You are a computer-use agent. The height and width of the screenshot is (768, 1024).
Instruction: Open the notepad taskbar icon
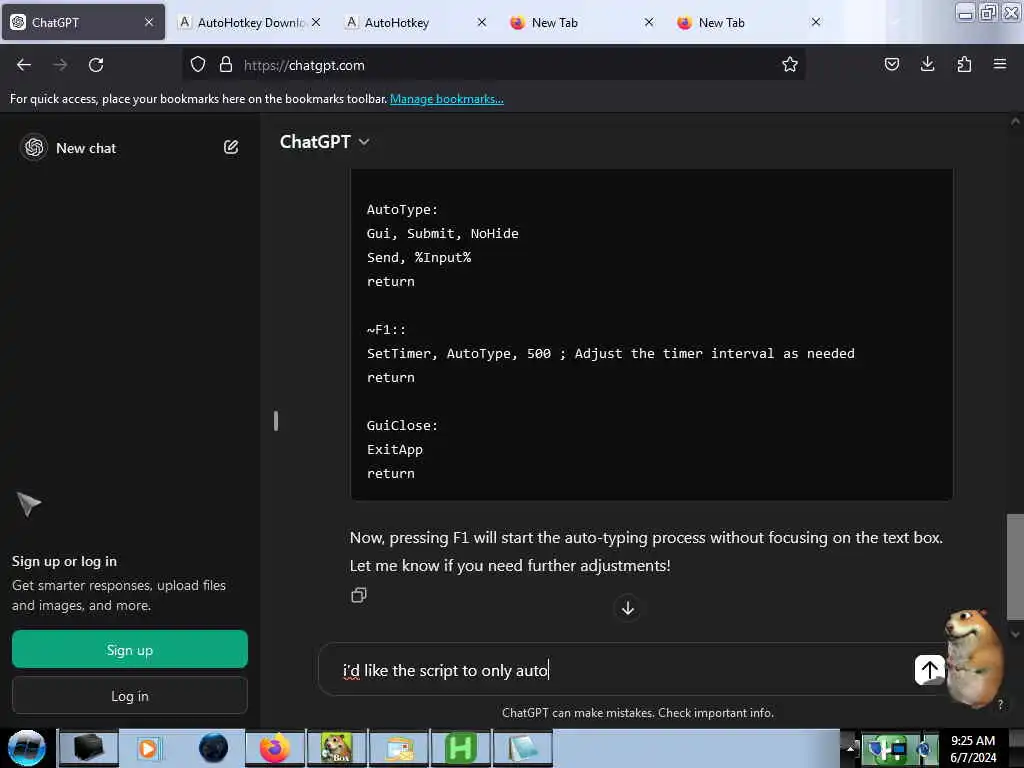(x=522, y=748)
